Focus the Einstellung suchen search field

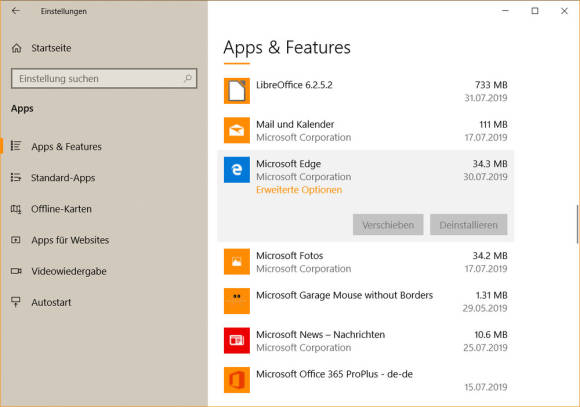pos(104,78)
